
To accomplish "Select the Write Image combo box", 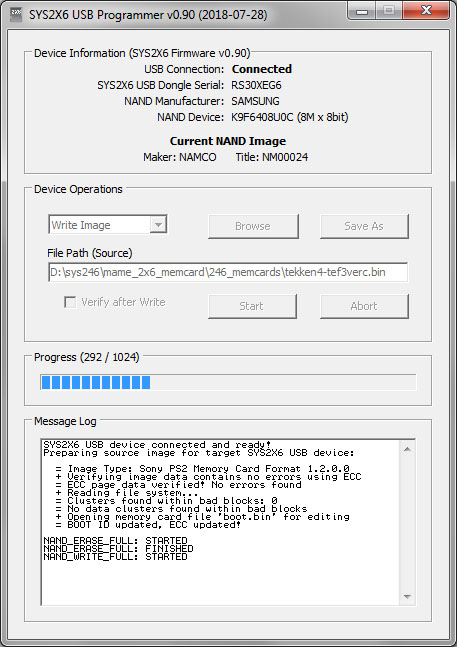I will [x=108, y=225].
